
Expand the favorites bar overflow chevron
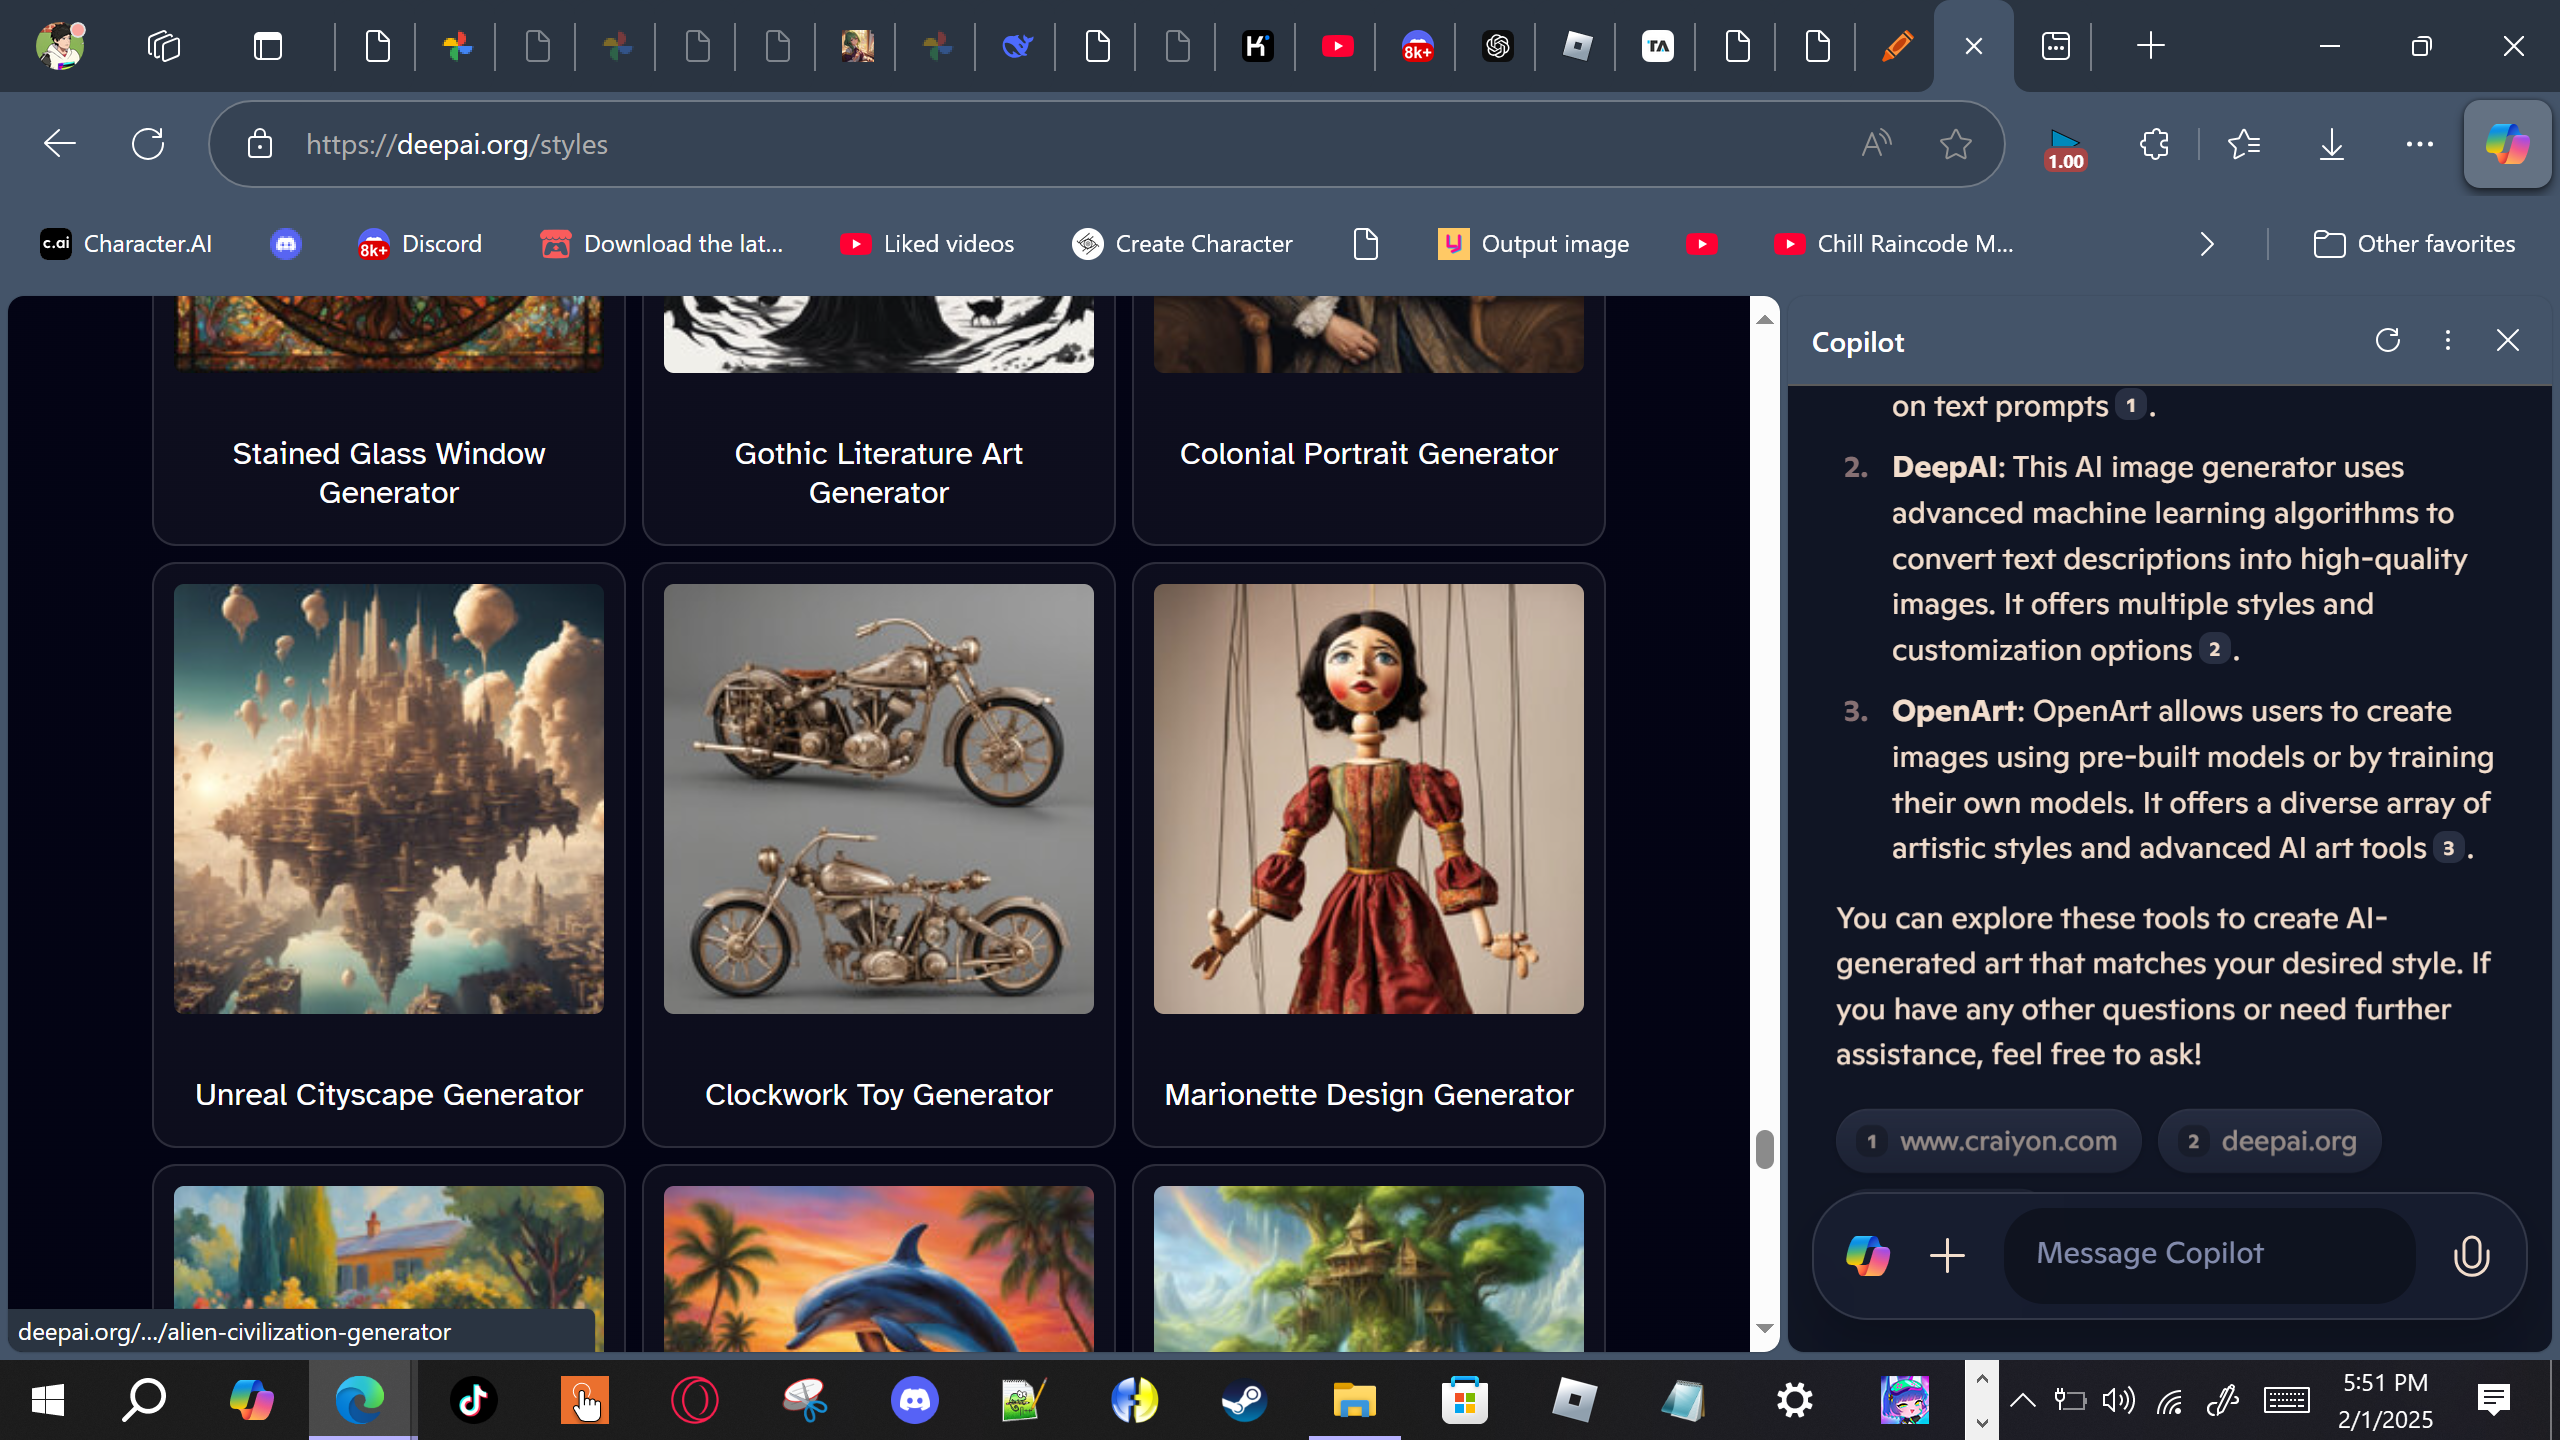(x=2207, y=244)
